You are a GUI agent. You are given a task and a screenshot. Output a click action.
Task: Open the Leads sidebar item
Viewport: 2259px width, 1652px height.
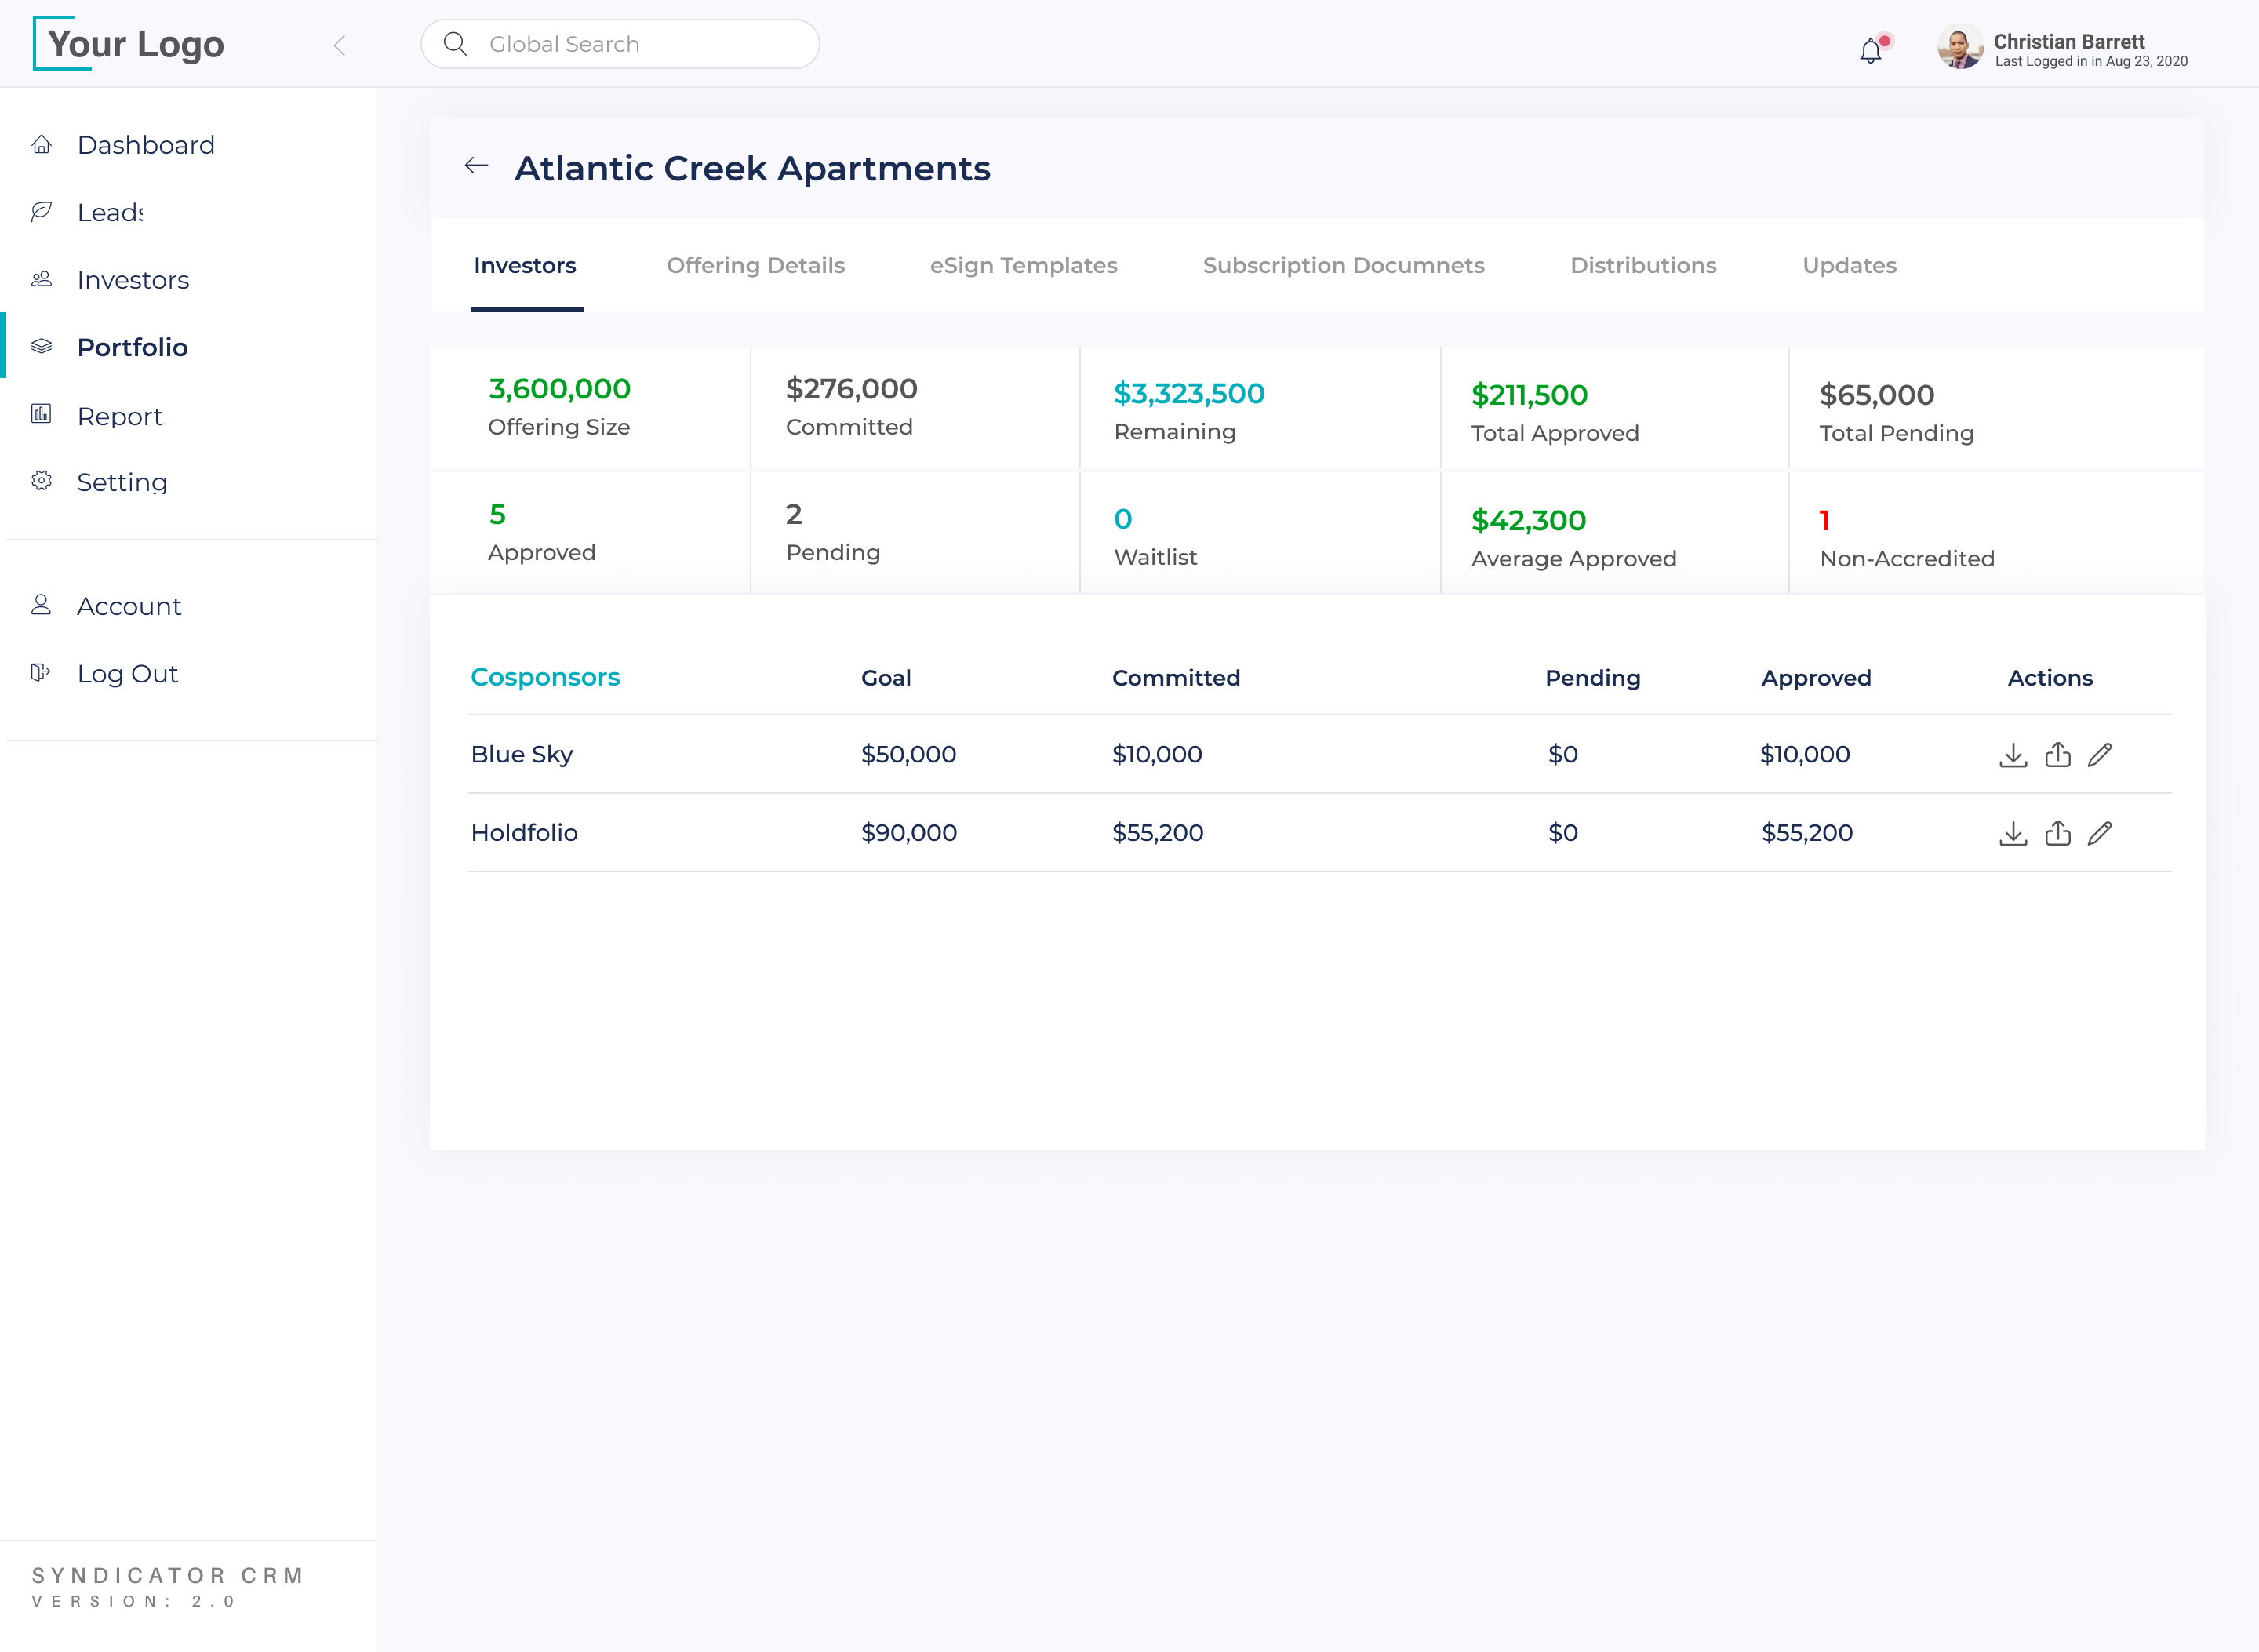point(110,212)
